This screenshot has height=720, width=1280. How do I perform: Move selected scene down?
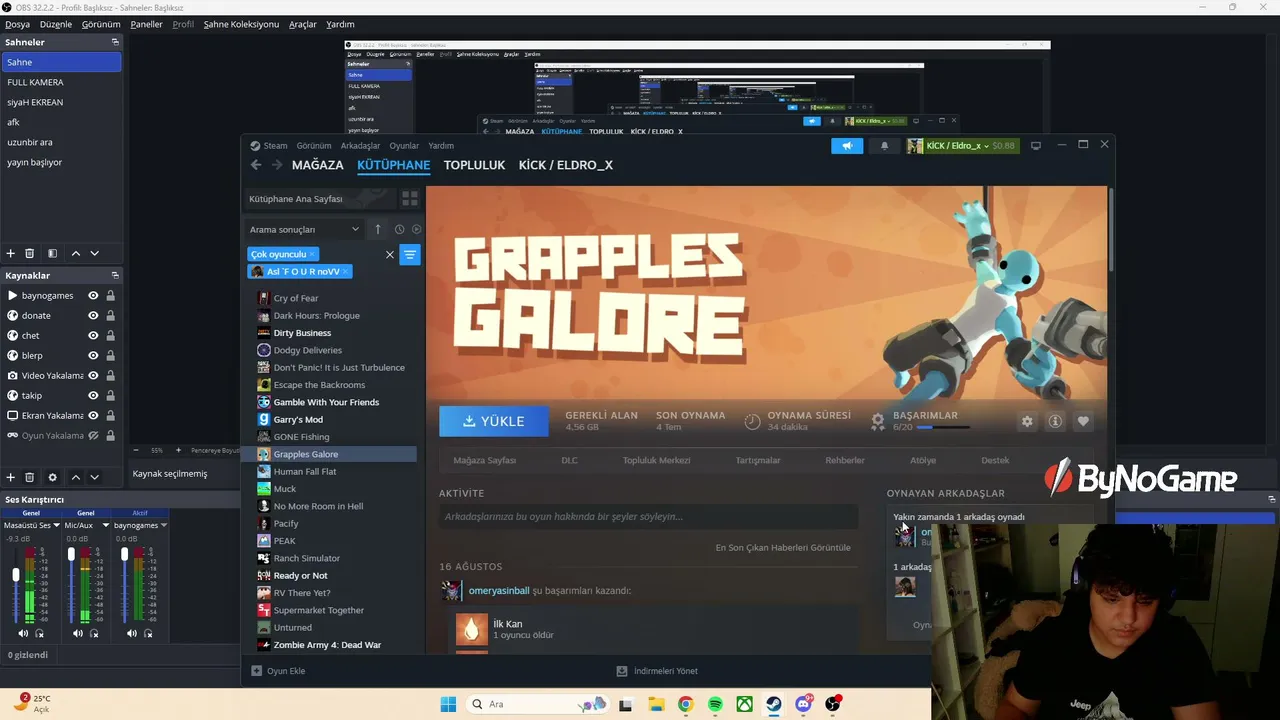point(94,254)
